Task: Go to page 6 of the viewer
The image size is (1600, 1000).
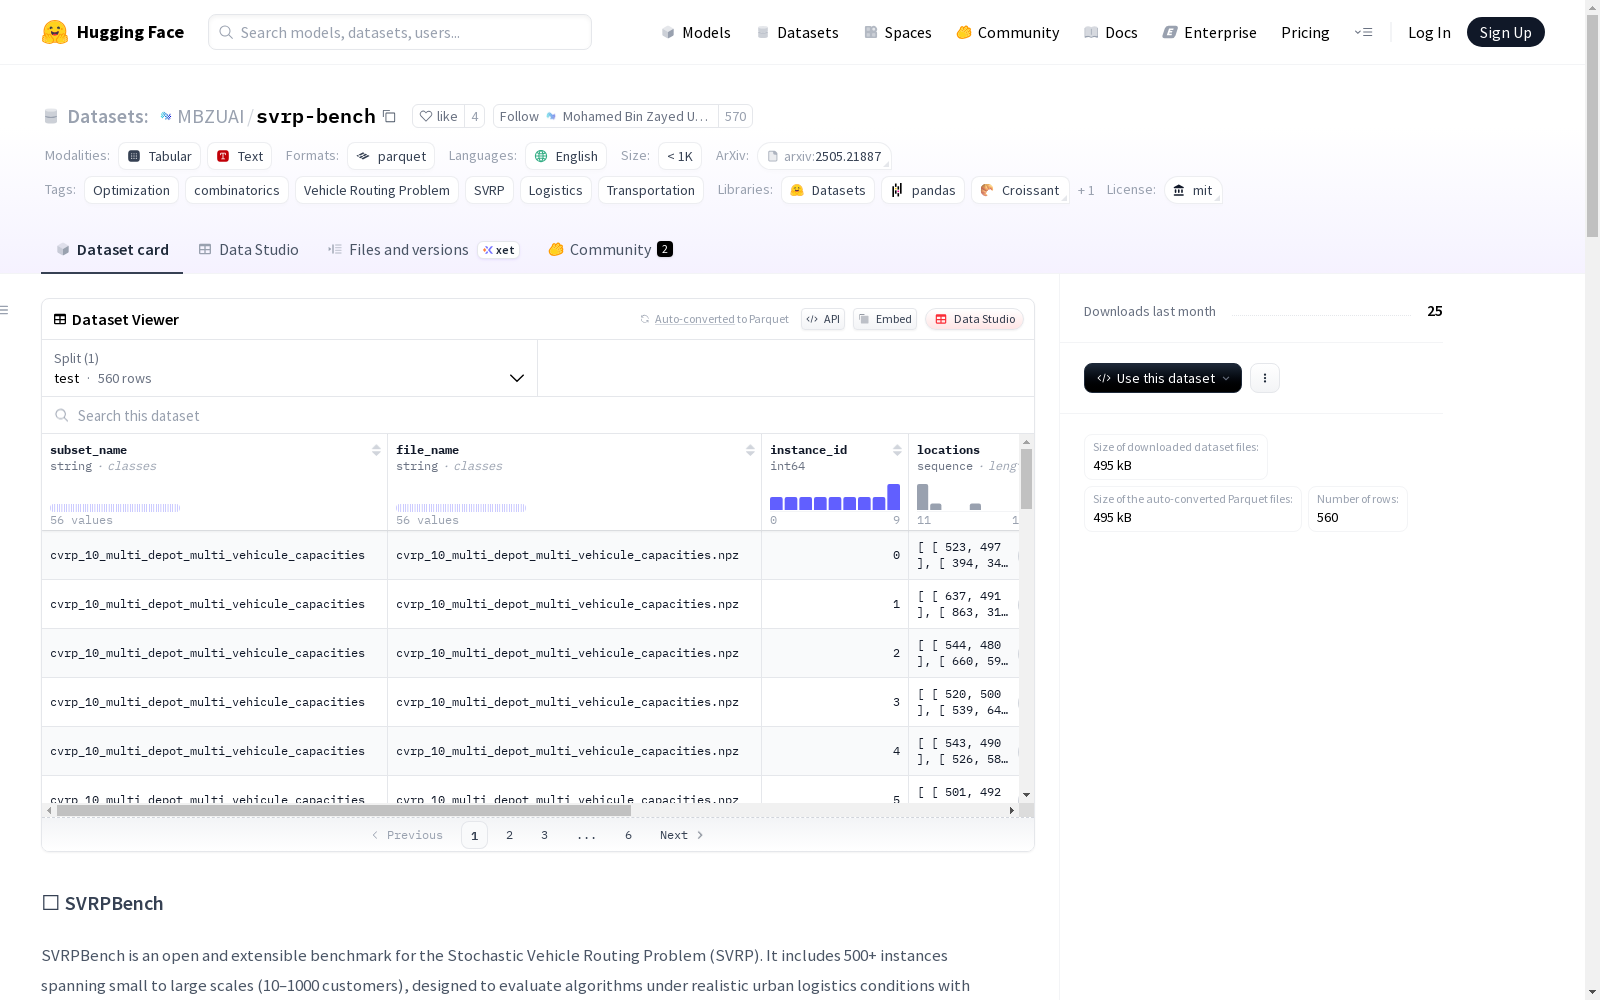Action: pos(628,835)
